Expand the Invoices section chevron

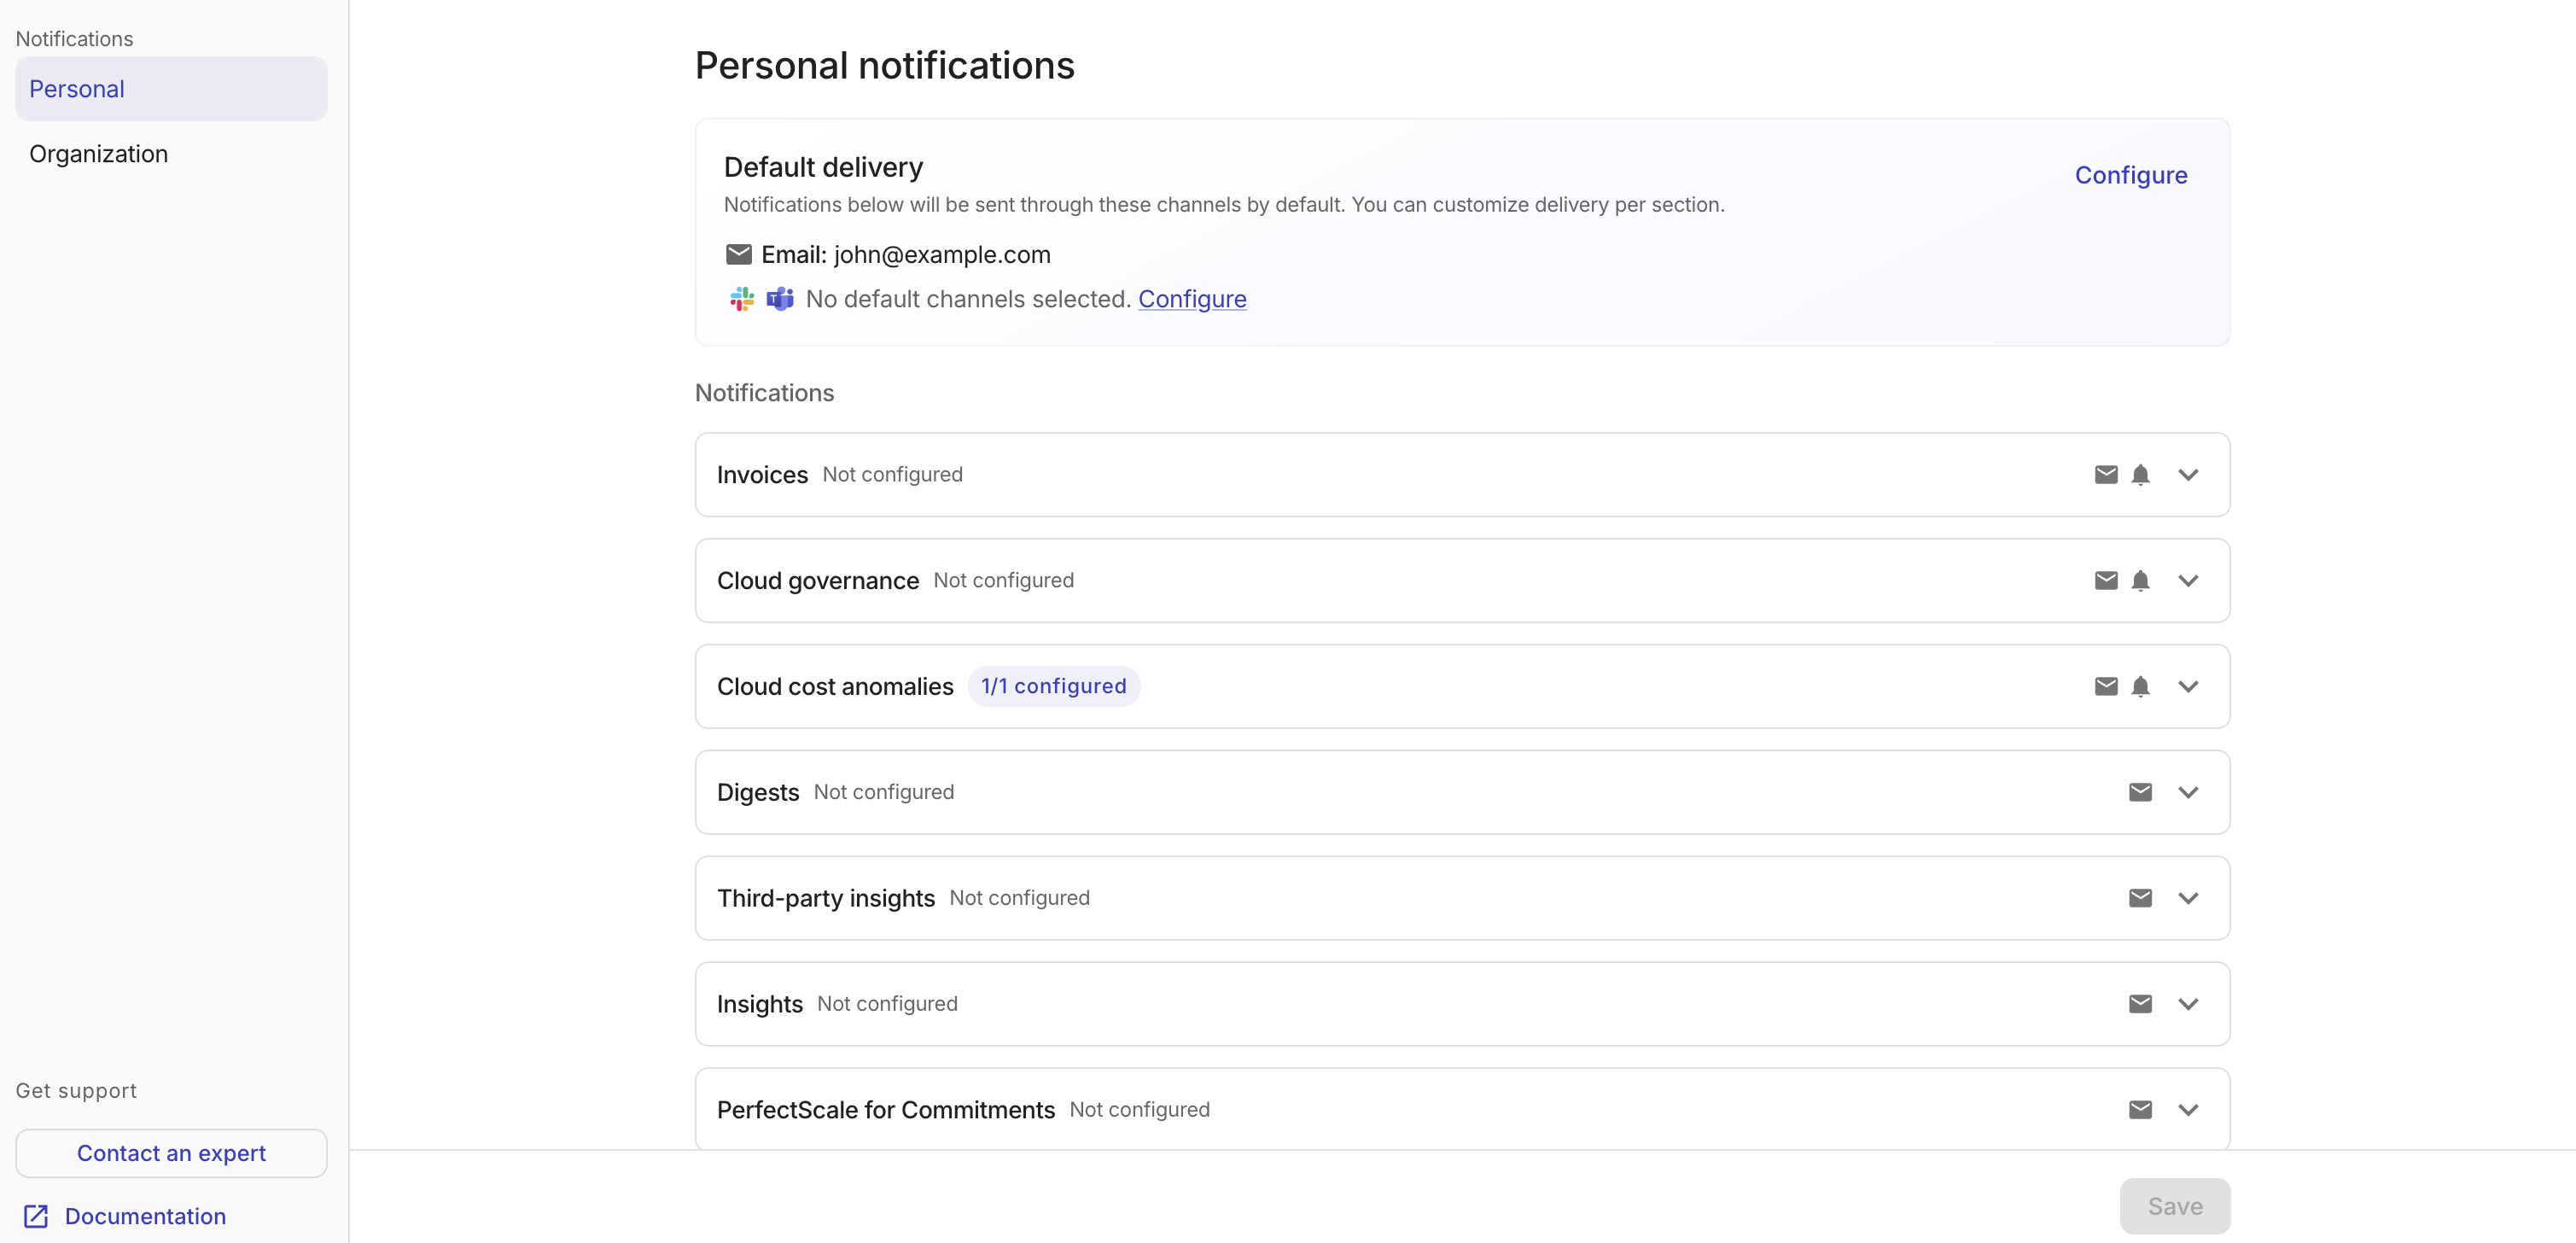point(2188,474)
